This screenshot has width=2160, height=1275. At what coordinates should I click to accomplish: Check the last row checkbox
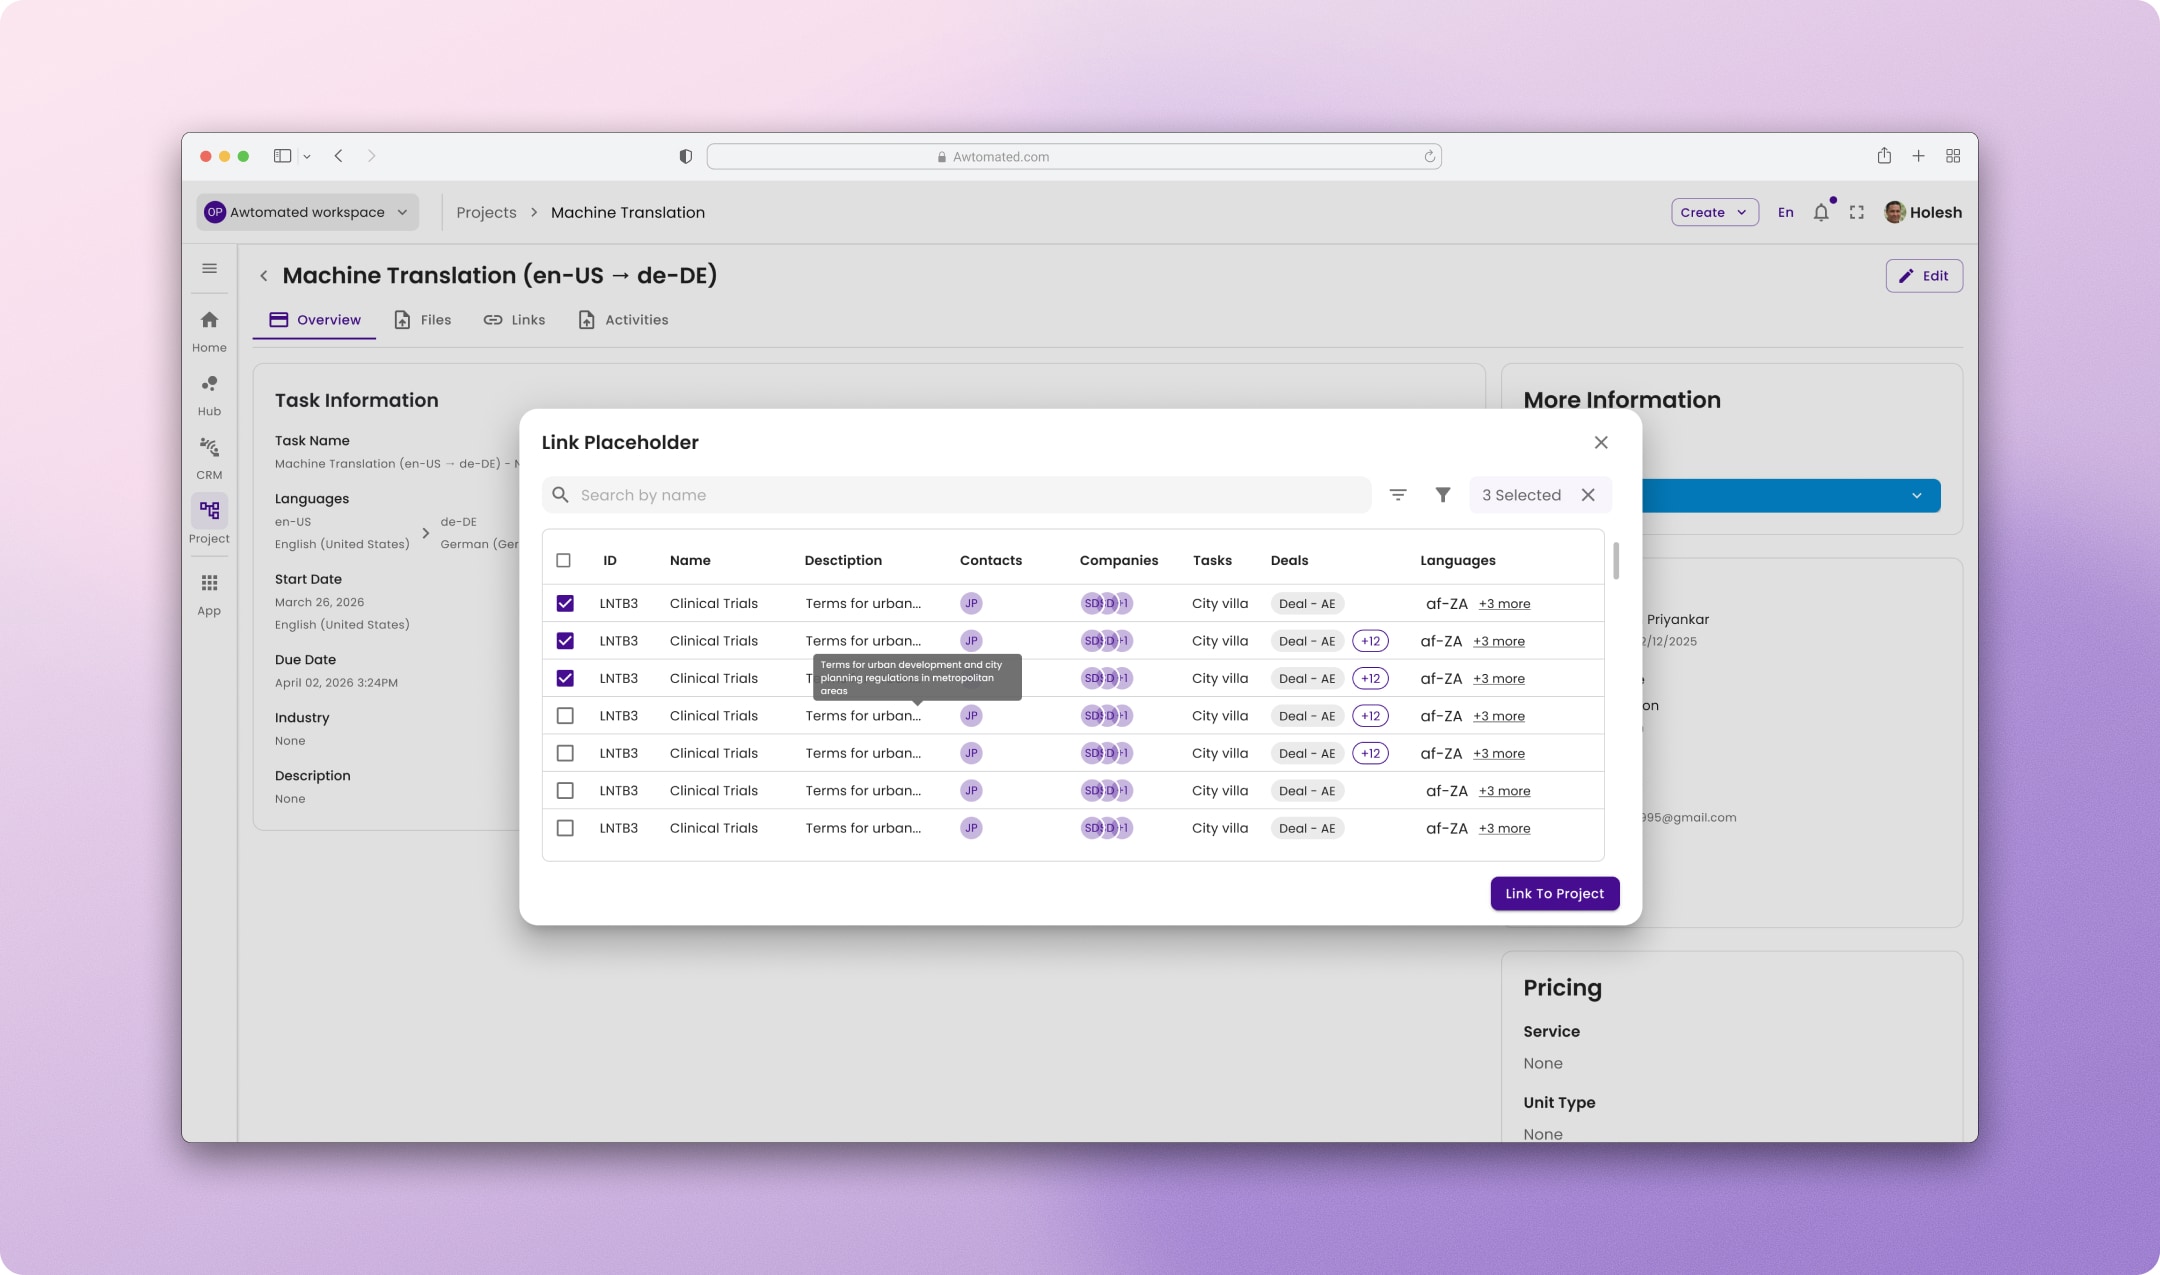(x=565, y=828)
